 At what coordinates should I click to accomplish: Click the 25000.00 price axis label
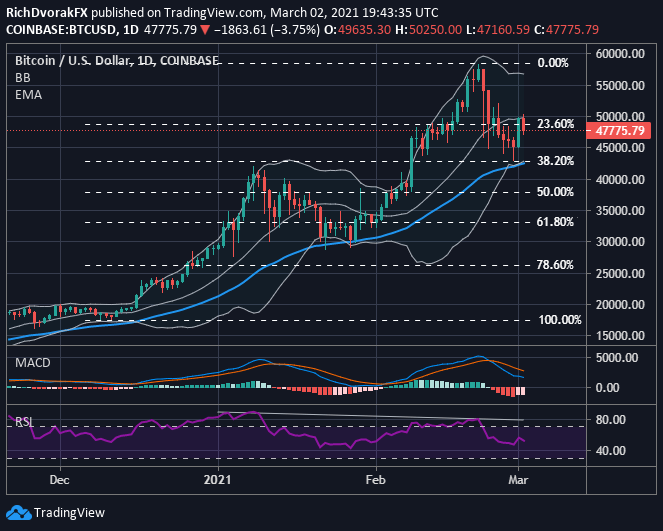(x=620, y=273)
